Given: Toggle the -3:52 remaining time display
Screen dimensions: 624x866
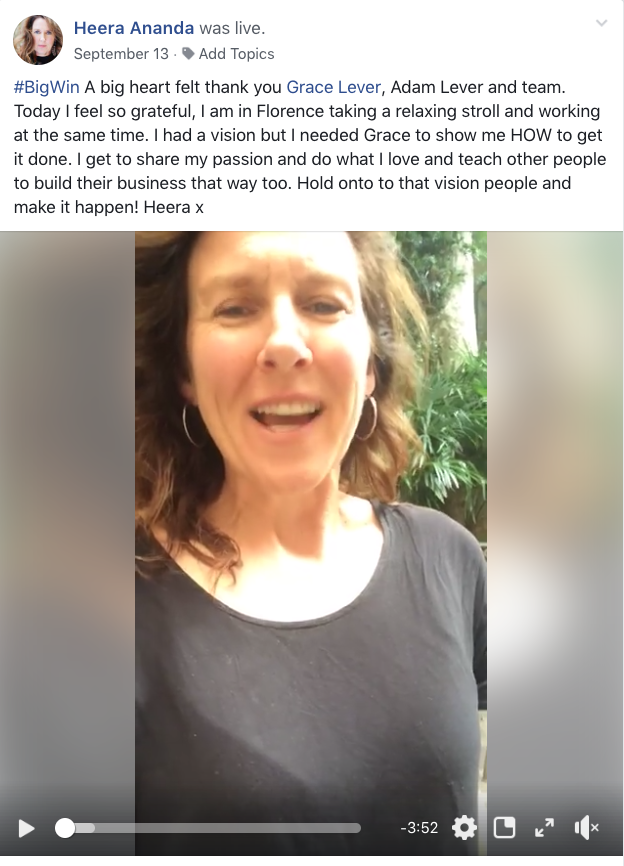Looking at the screenshot, I should click(x=419, y=827).
